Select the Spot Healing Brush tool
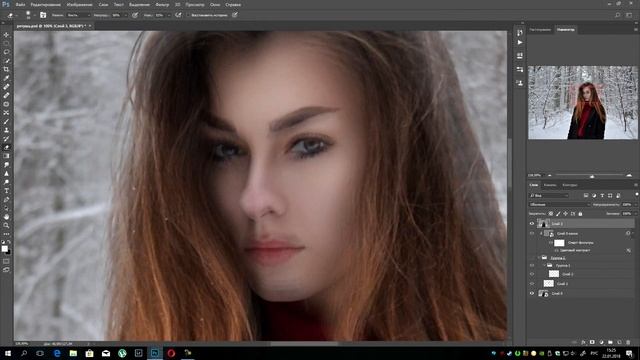The width and height of the screenshot is (640, 360). (x=6, y=87)
